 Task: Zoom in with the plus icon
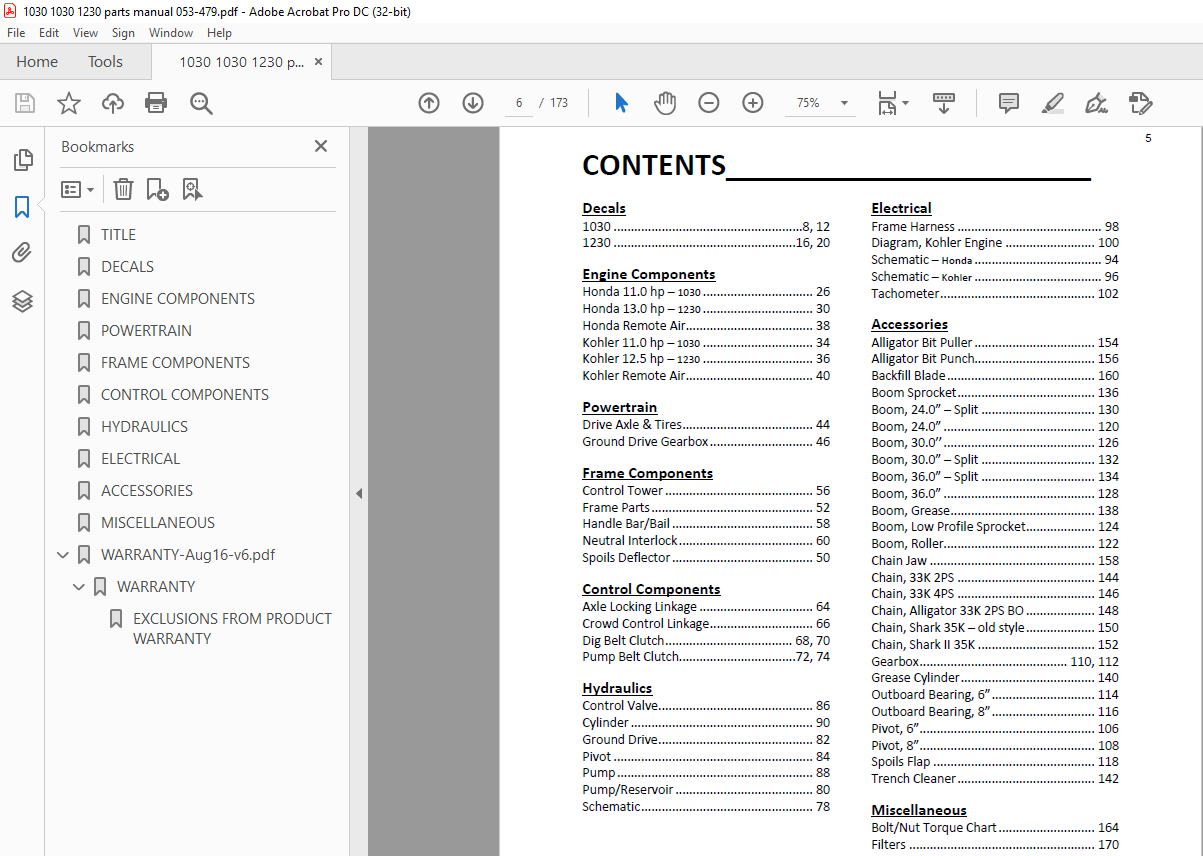[753, 103]
